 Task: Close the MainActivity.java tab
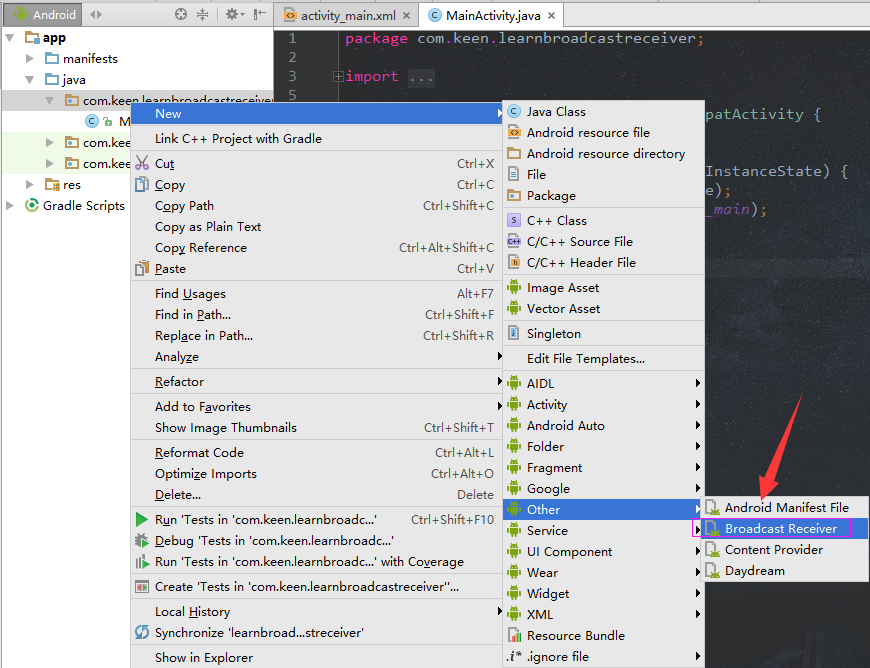(x=552, y=16)
